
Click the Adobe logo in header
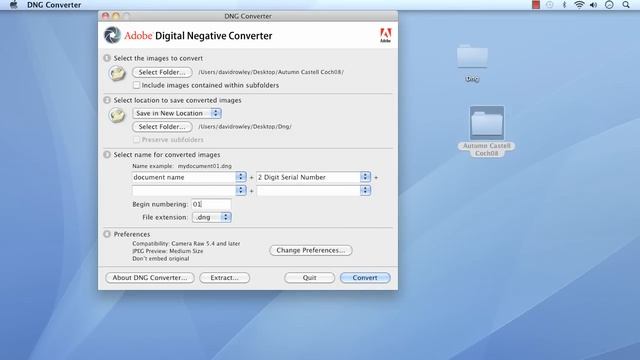(385, 35)
